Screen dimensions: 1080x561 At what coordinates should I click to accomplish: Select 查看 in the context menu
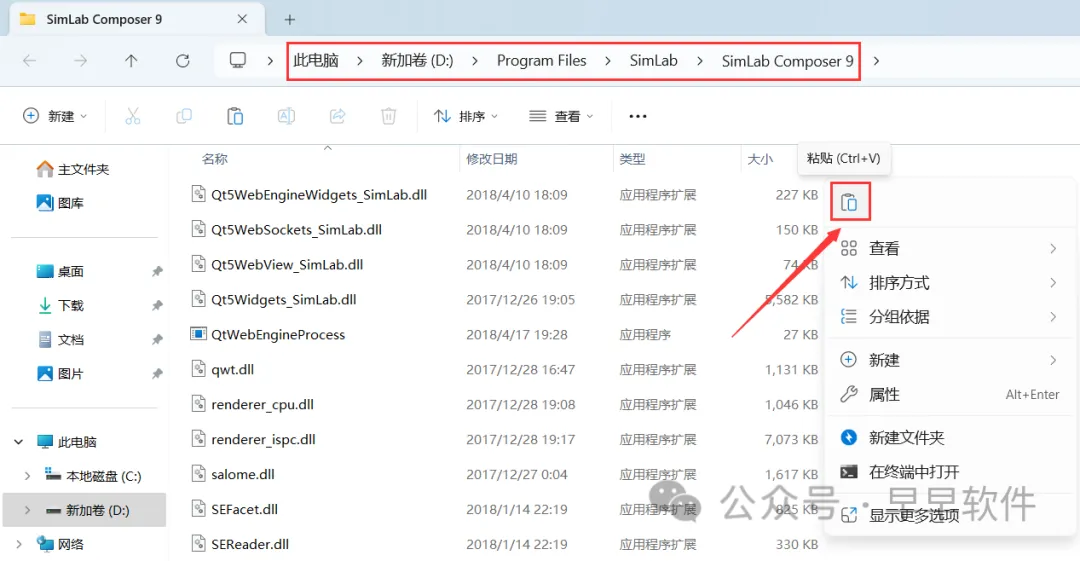tap(951, 248)
